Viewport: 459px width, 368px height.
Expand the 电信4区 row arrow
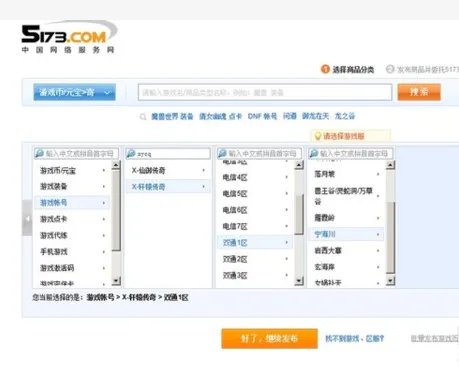(x=287, y=177)
